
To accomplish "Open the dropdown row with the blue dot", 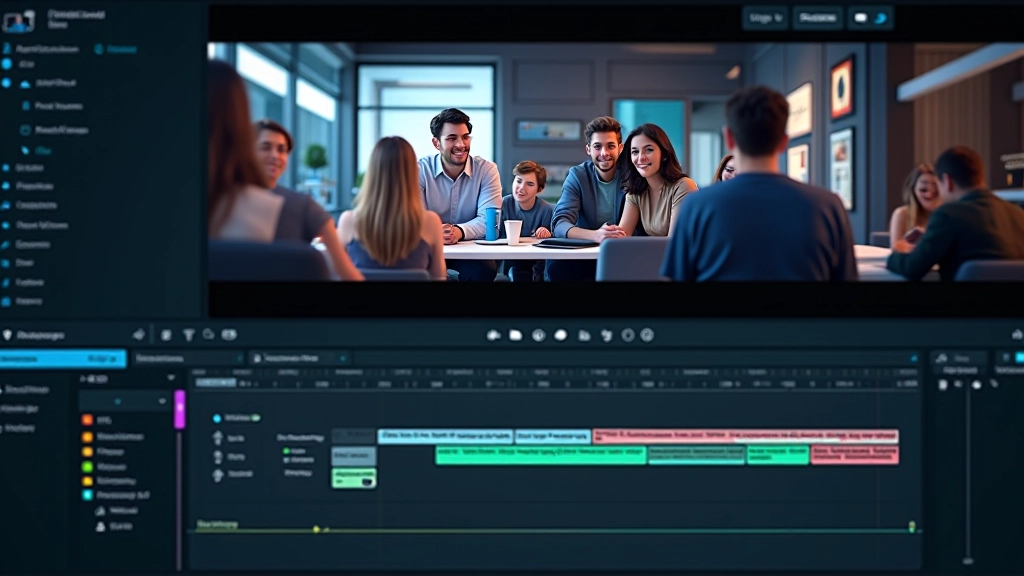I will (x=124, y=401).
